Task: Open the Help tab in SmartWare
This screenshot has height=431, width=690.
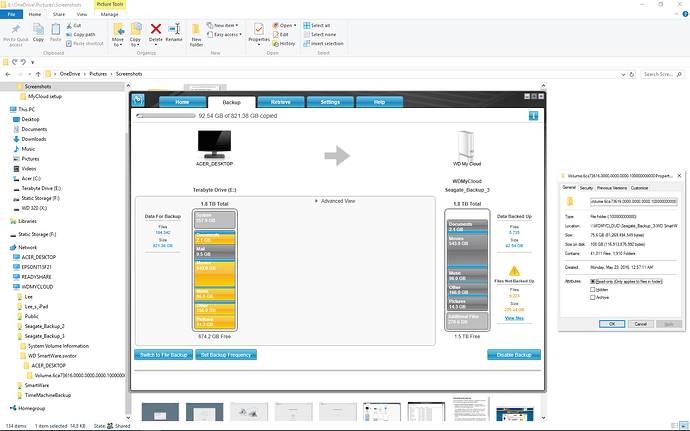Action: tap(379, 102)
